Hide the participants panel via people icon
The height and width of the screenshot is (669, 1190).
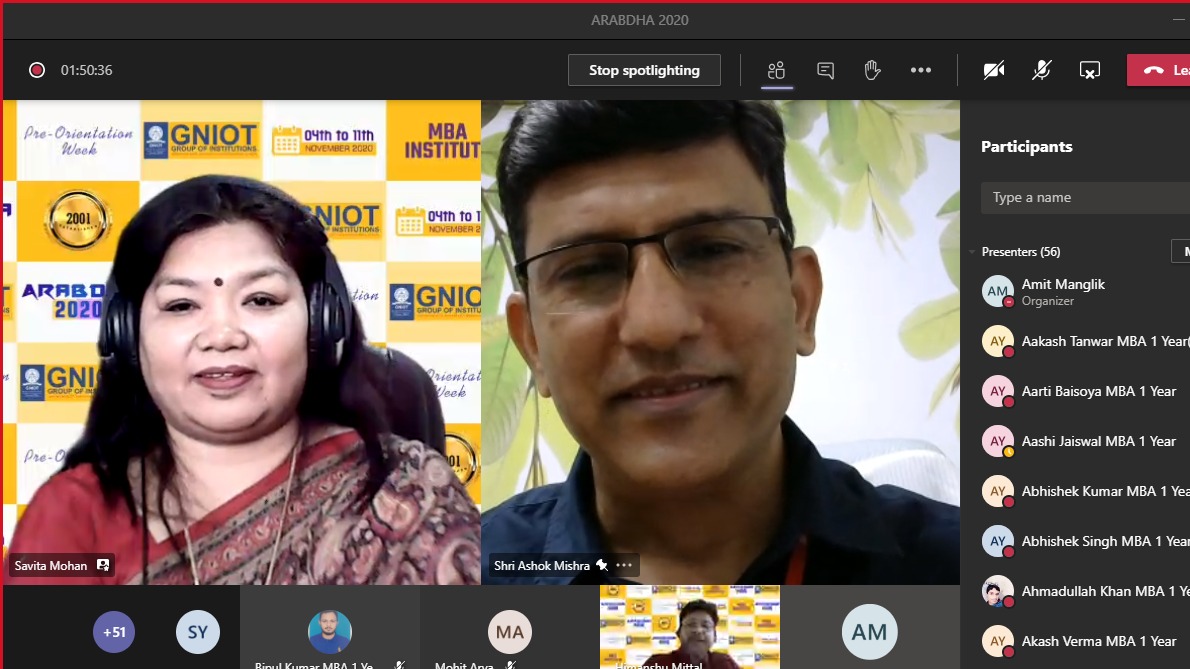[x=776, y=70]
